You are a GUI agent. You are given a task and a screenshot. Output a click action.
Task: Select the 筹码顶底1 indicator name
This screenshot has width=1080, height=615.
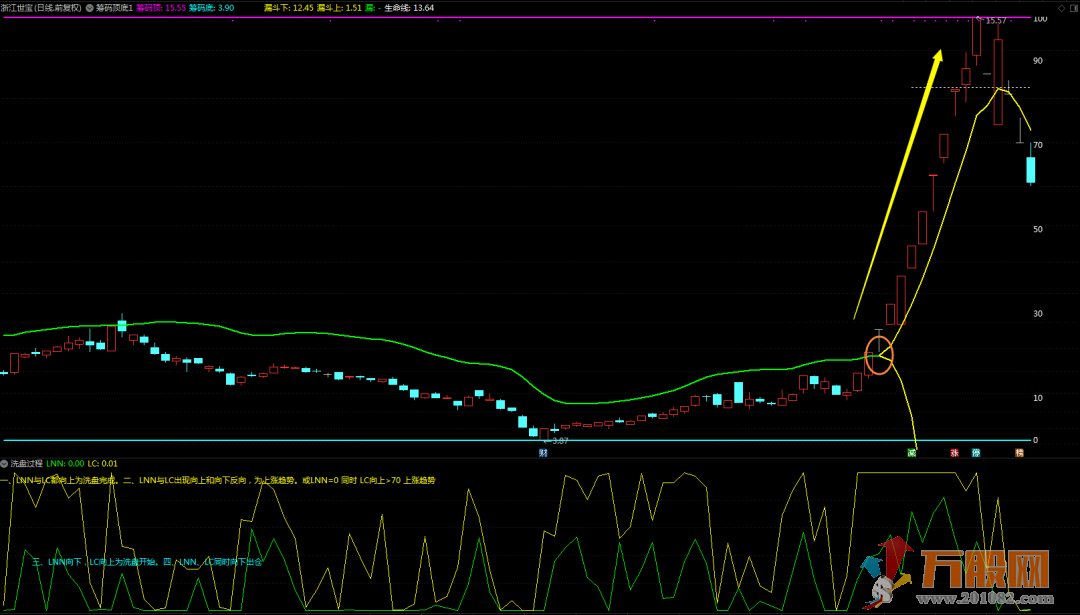(x=114, y=7)
